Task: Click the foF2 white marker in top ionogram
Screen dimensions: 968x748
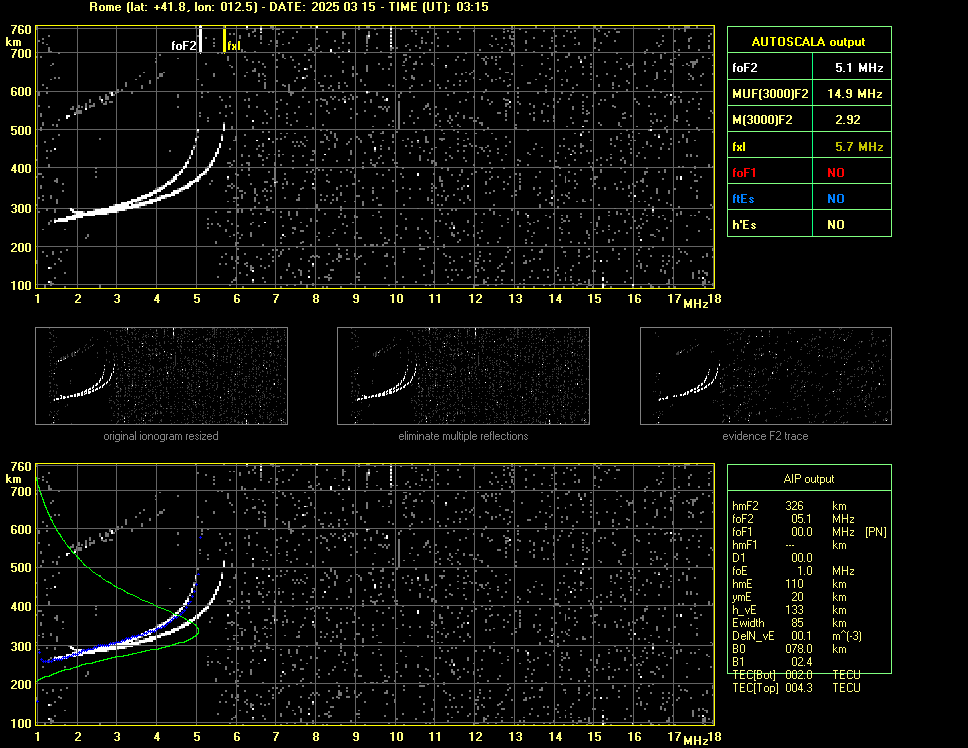Action: [x=200, y=39]
